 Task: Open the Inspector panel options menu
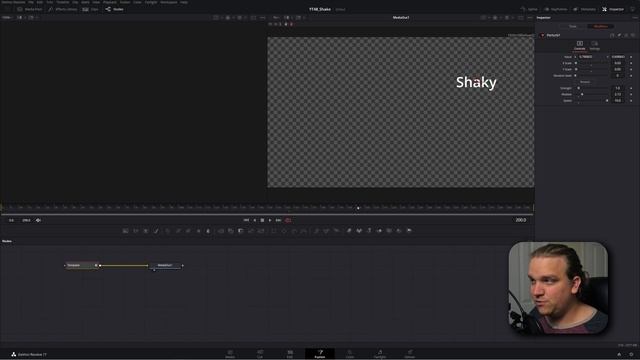click(635, 18)
